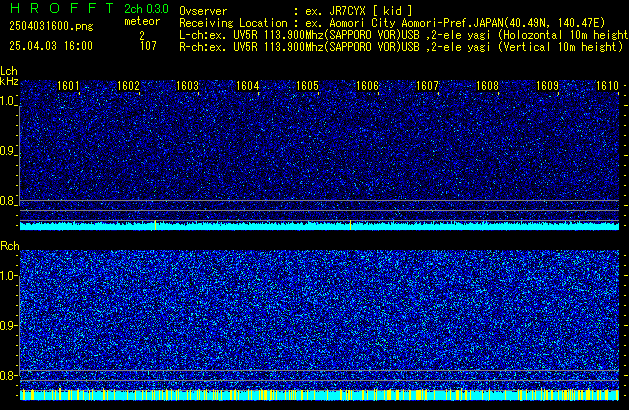Click the 'Rch' channel label
Image resolution: width=629 pixels, height=410 pixels.
[10, 246]
